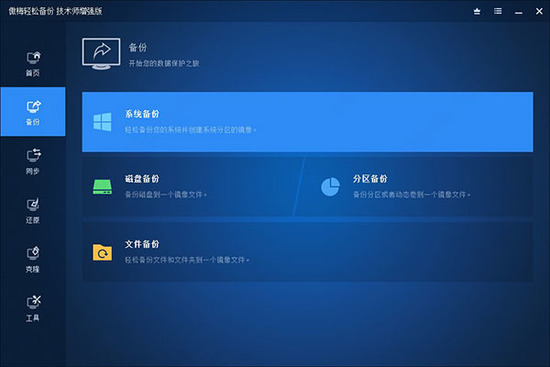The image size is (550, 367).
Task: Click the yellow folder file backup icon
Action: 102,252
